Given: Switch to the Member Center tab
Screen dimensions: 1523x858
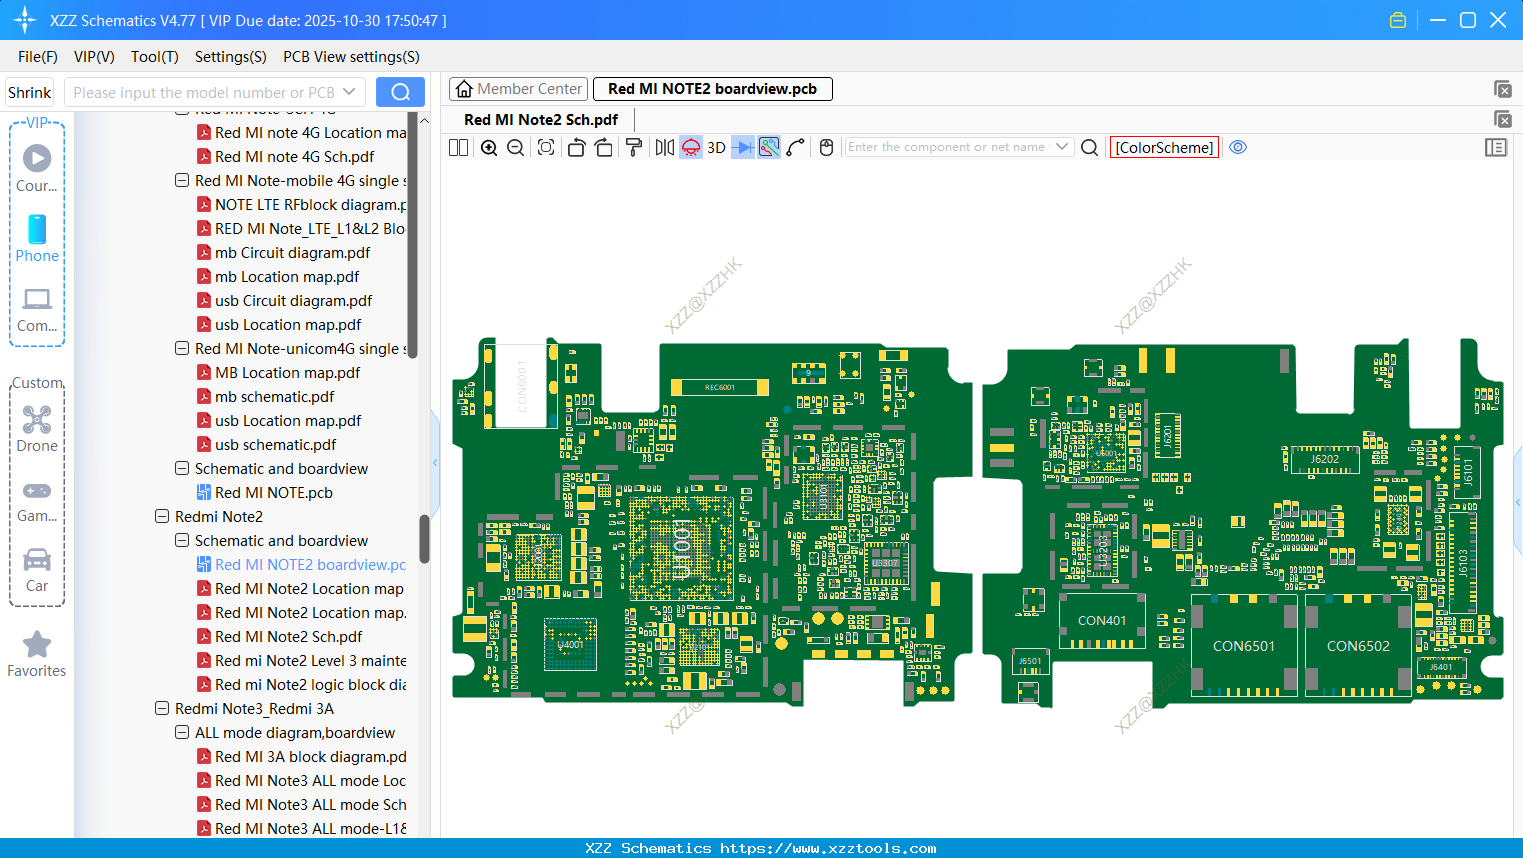Looking at the screenshot, I should click(518, 89).
